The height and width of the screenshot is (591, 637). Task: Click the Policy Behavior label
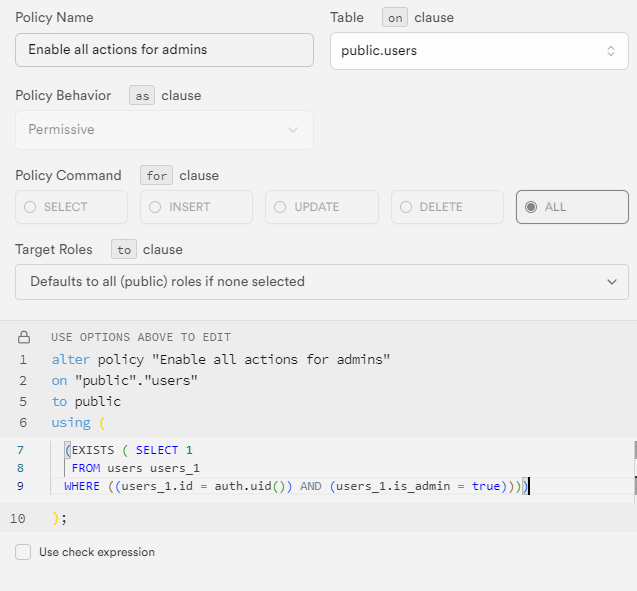(63, 95)
